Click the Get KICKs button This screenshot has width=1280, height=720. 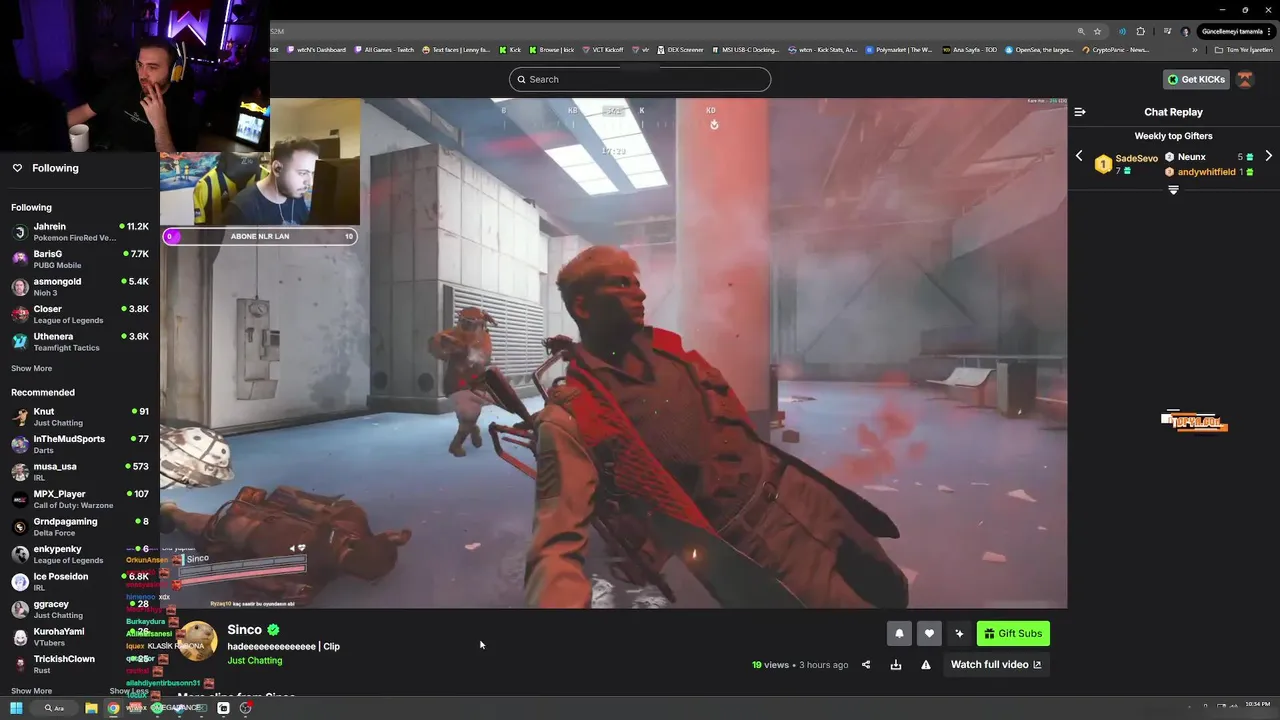coord(1196,79)
